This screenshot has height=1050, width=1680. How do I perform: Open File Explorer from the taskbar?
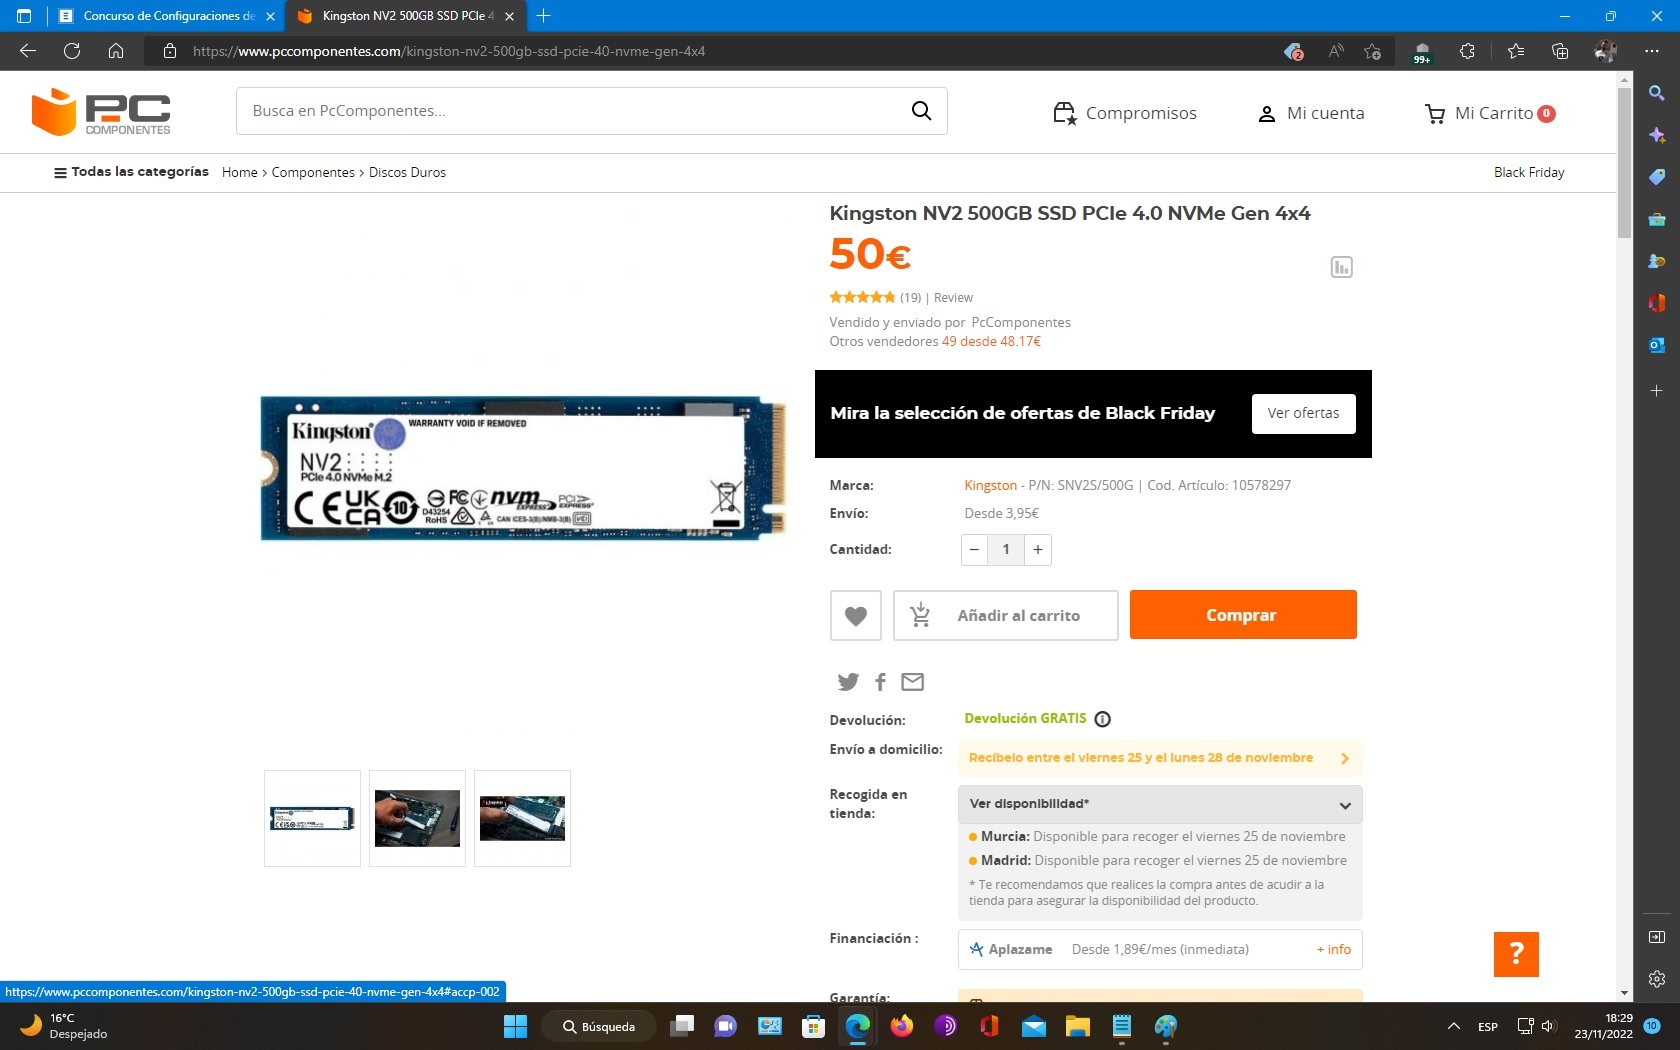point(1077,1026)
